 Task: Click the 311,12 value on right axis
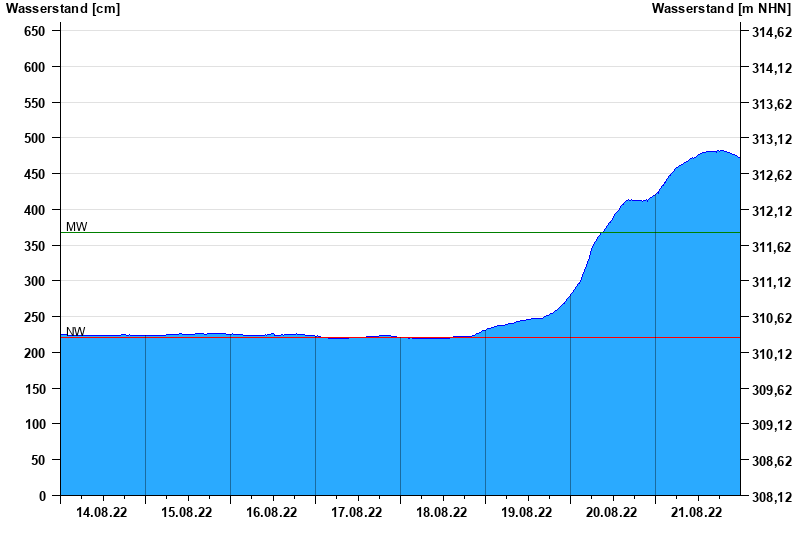[772, 282]
